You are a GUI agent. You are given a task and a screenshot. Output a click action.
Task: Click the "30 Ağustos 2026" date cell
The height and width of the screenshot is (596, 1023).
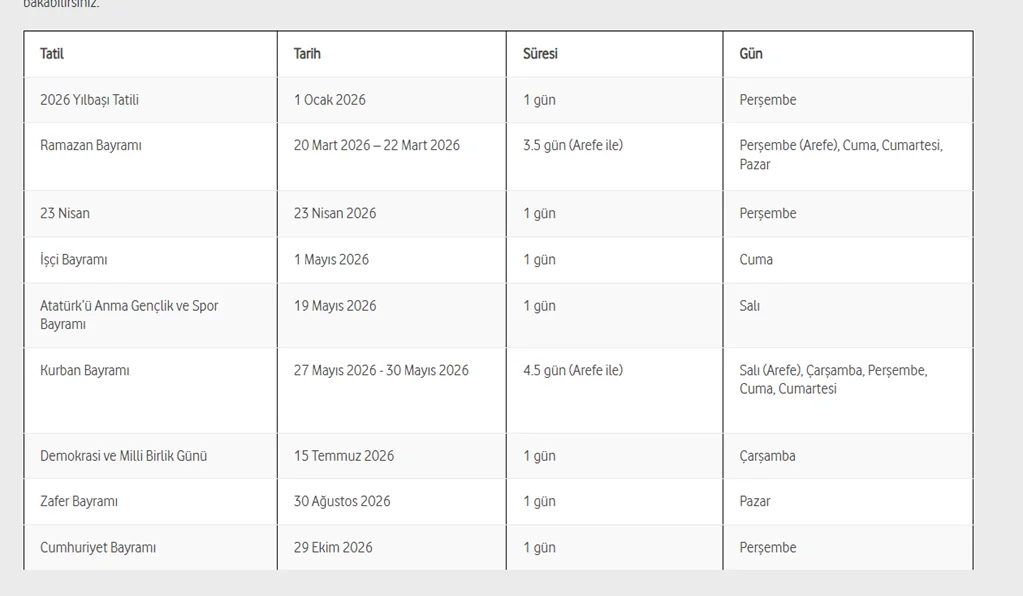342,502
